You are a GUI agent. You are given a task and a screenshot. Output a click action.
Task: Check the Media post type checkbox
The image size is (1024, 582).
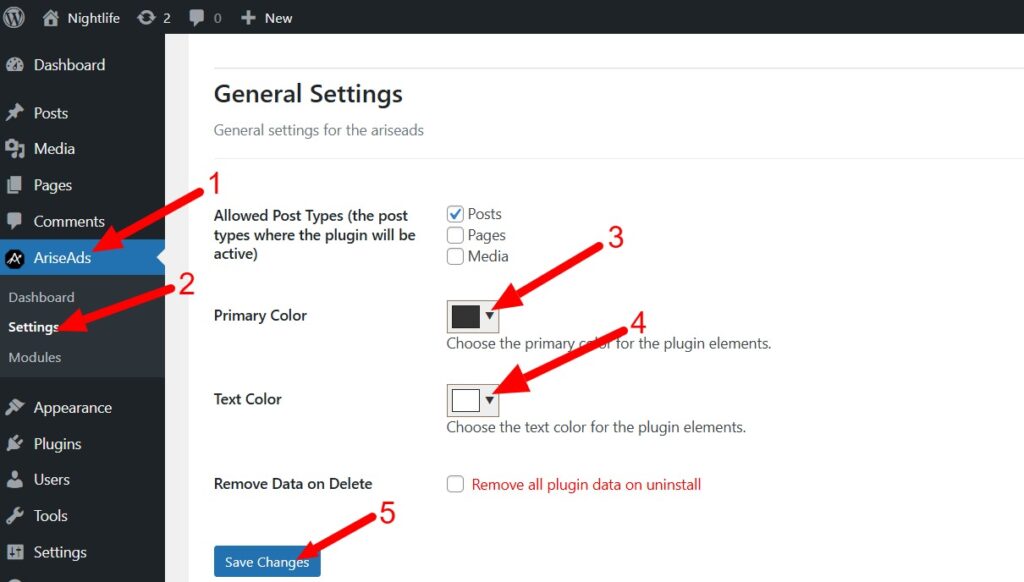pyautogui.click(x=455, y=256)
